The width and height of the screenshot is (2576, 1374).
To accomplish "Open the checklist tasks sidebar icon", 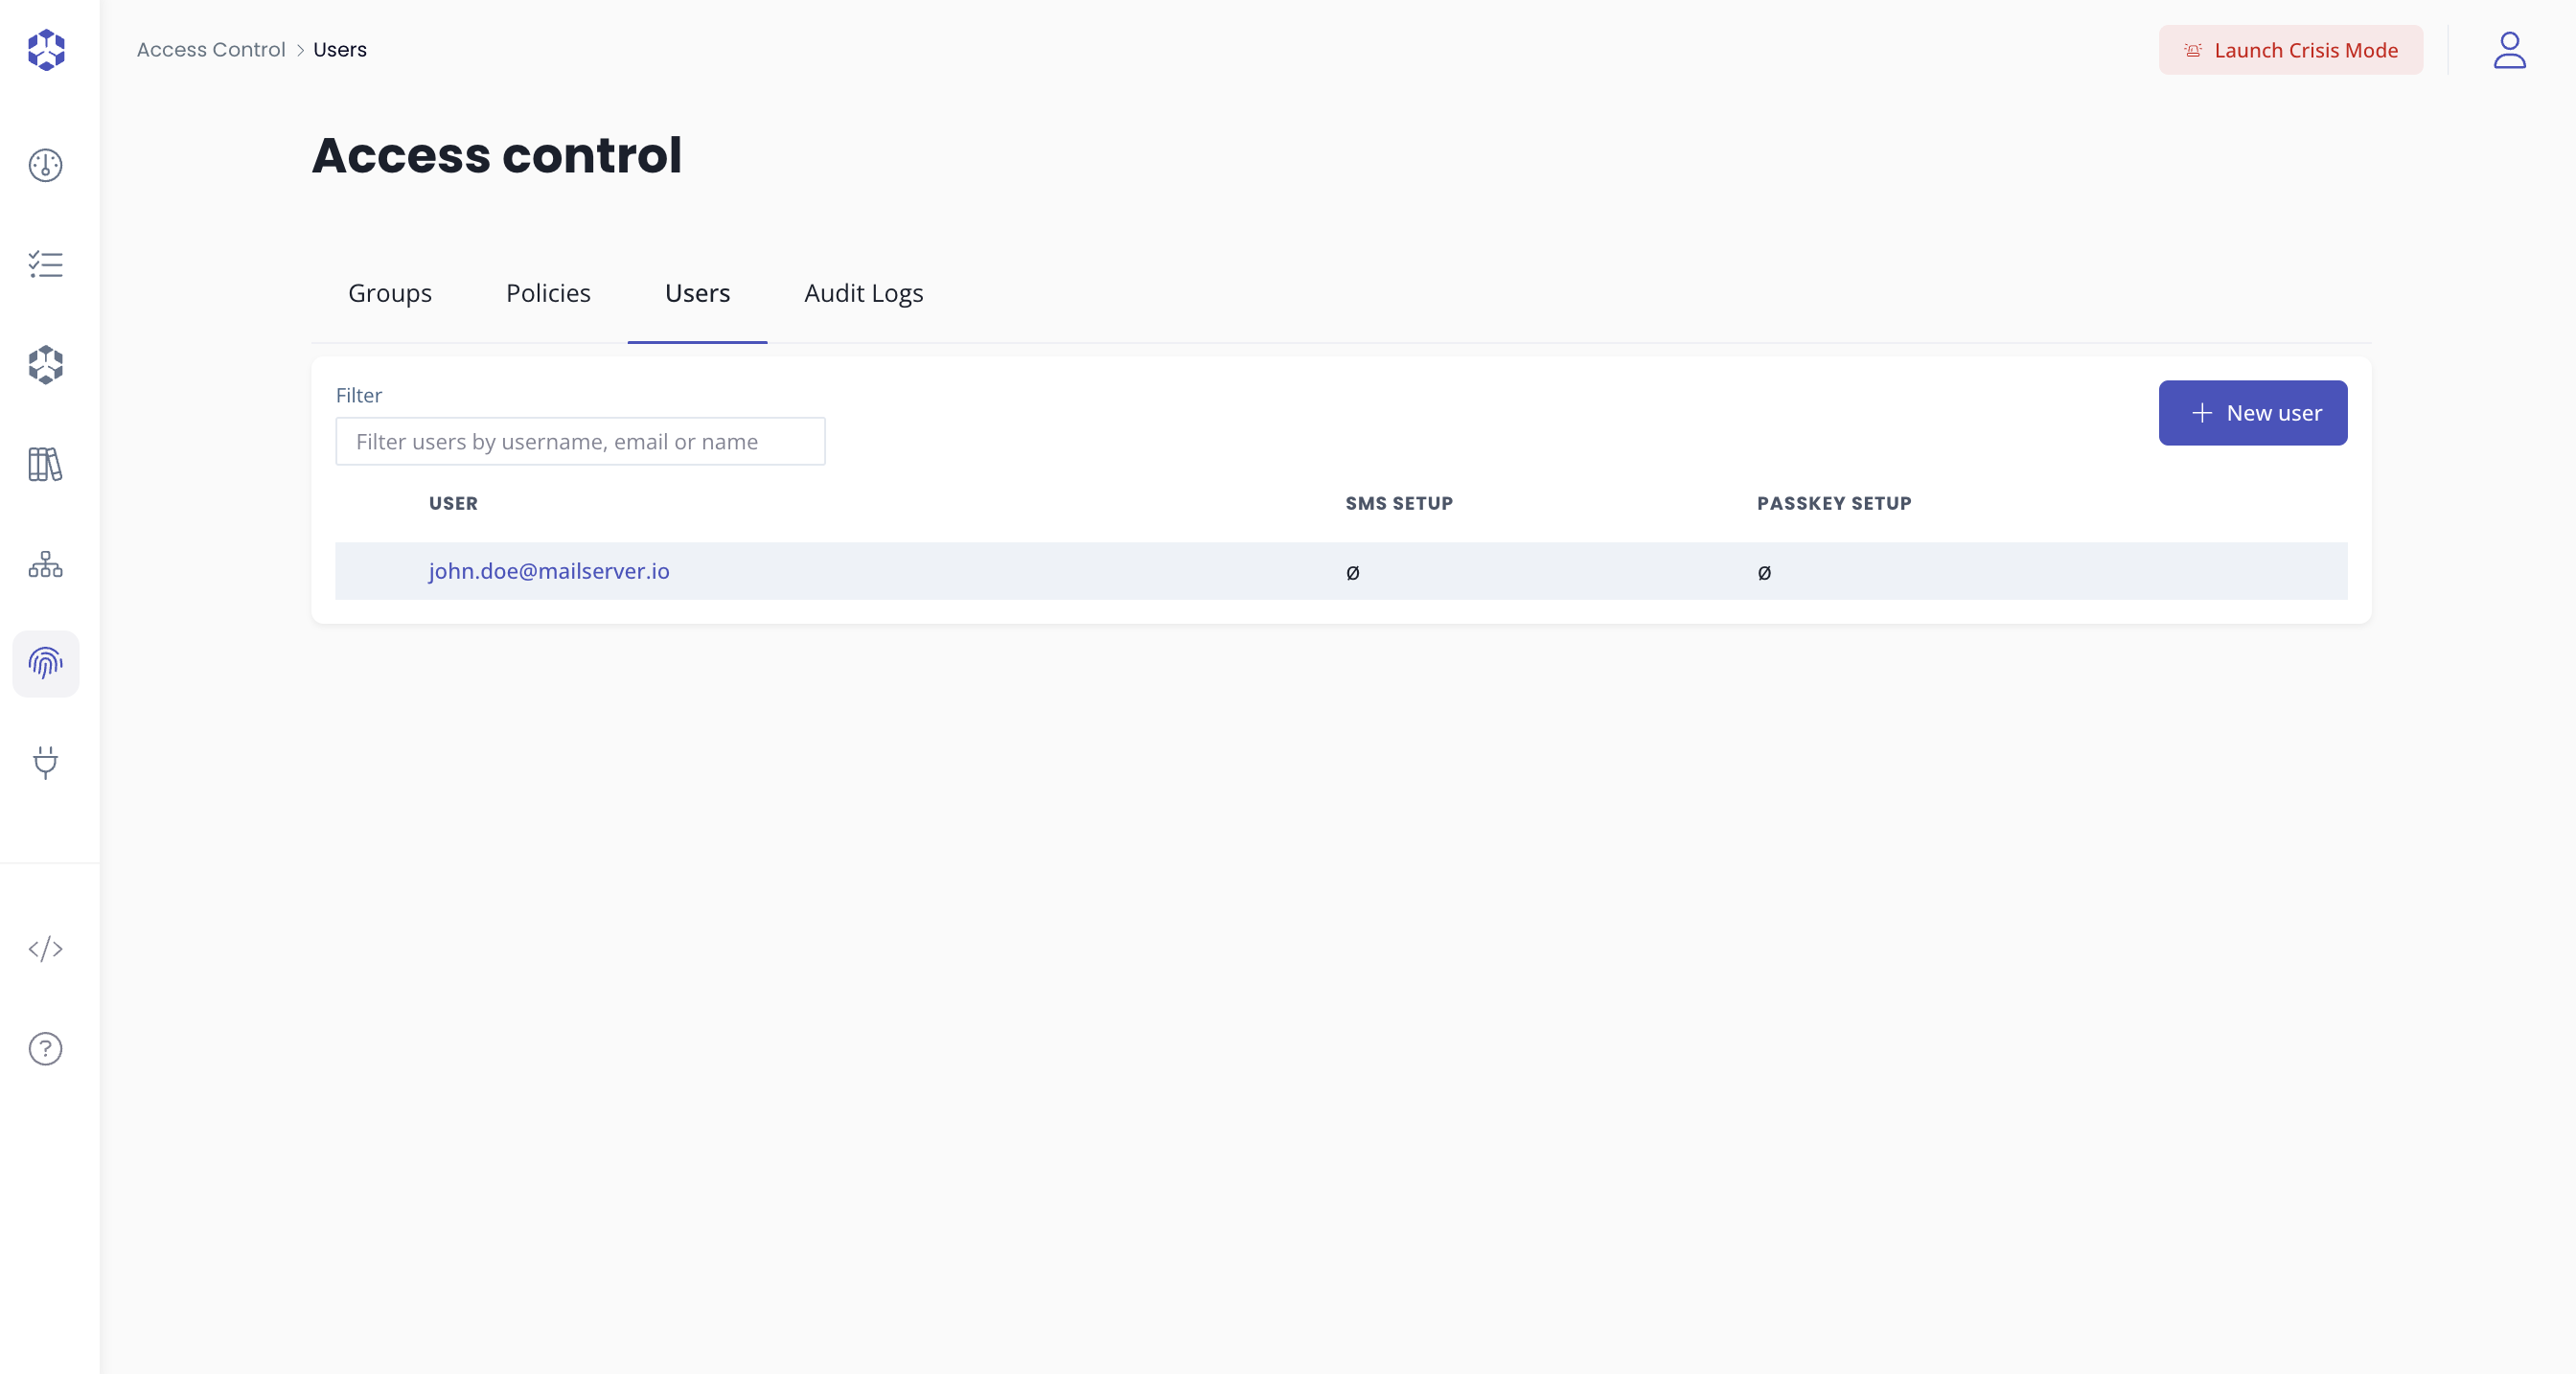I will pos(46,265).
